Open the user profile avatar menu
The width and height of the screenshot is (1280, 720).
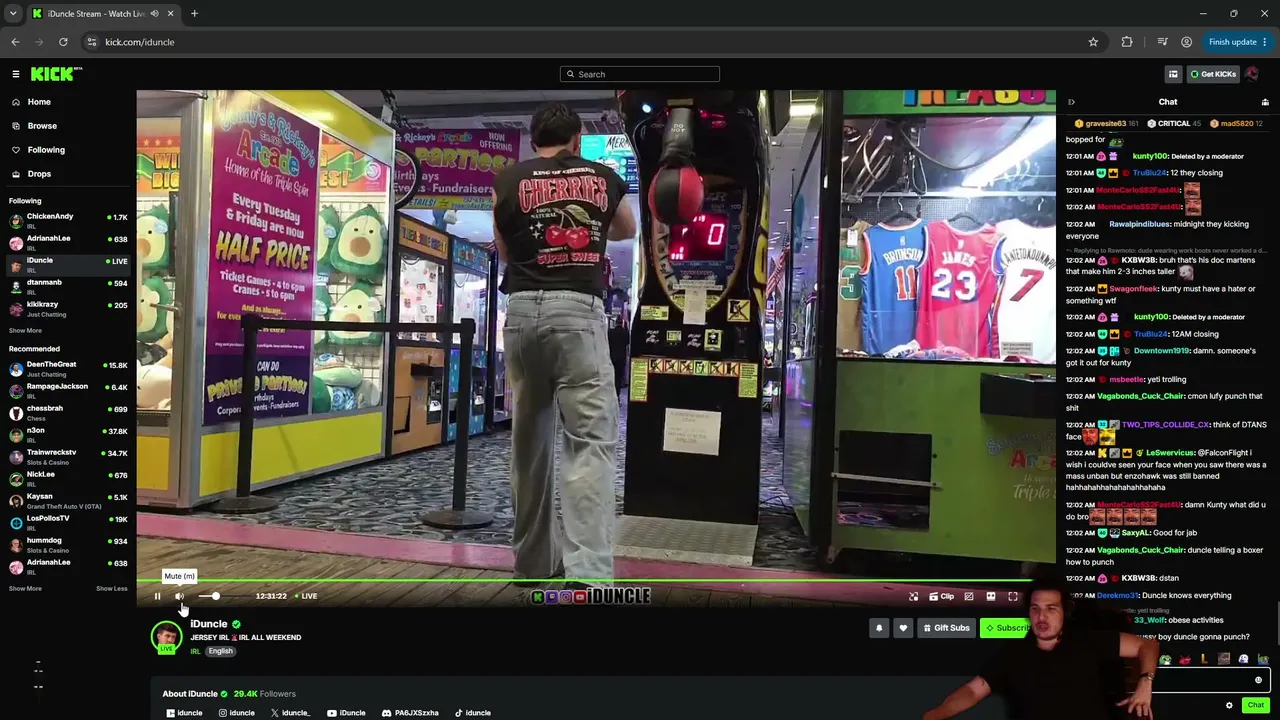1253,74
